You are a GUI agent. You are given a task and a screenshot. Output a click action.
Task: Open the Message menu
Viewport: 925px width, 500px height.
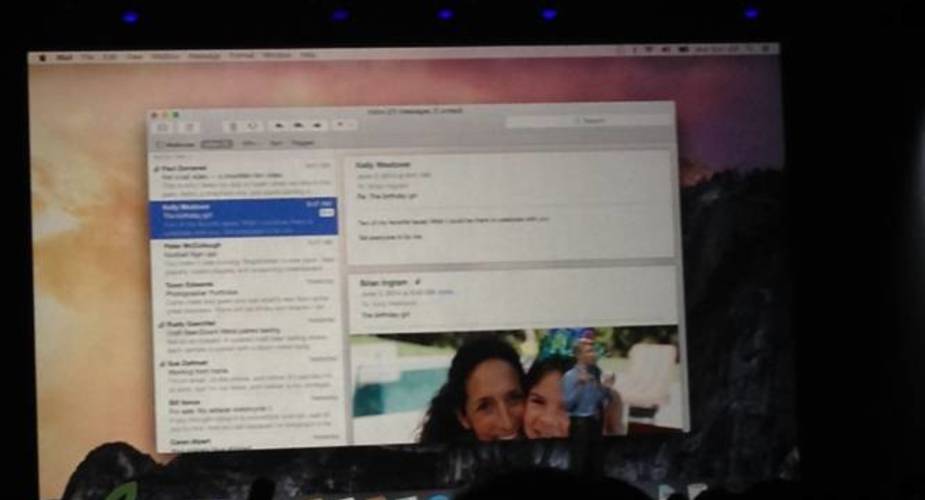pos(204,56)
